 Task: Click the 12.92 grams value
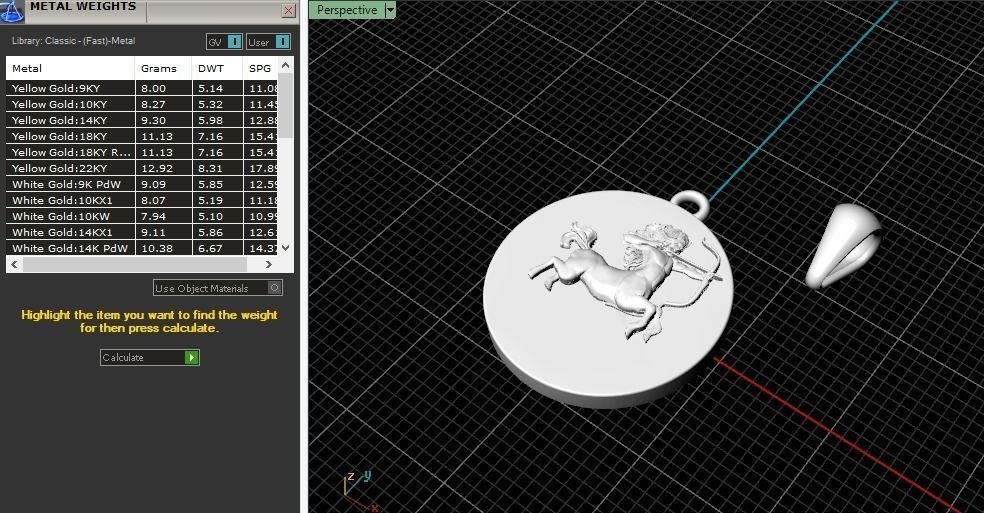(x=156, y=168)
